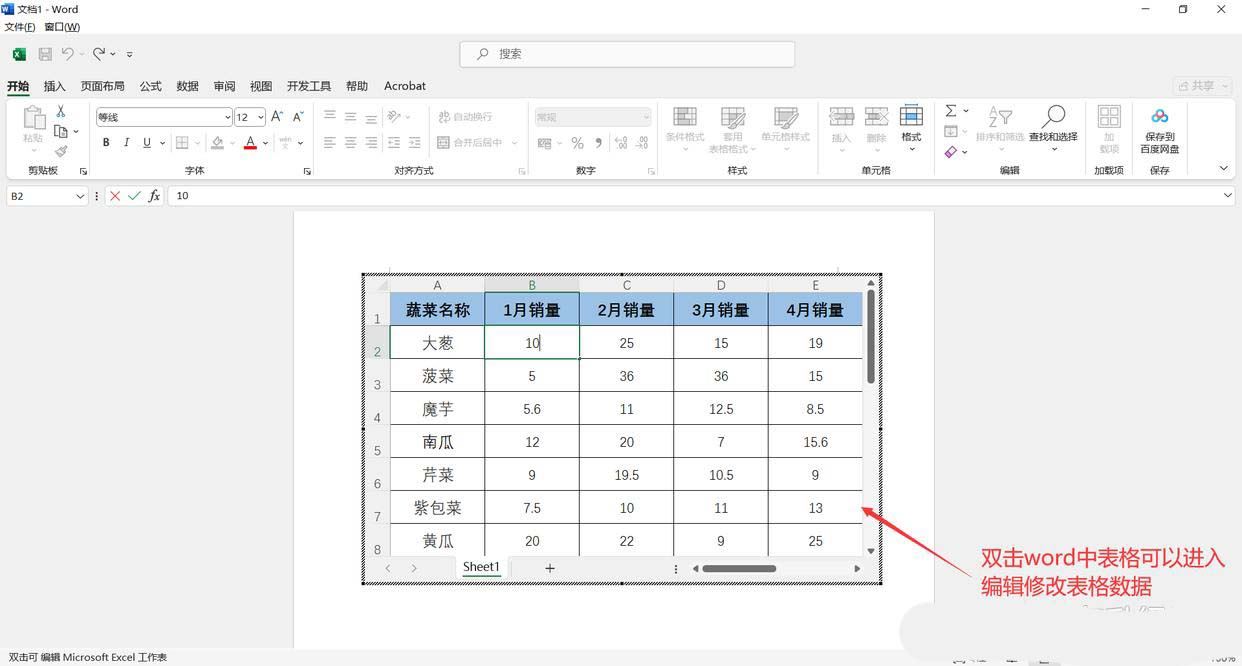Open the underline style dropdown arrow
Screen dimensions: 1242x666
pyautogui.click(x=161, y=143)
